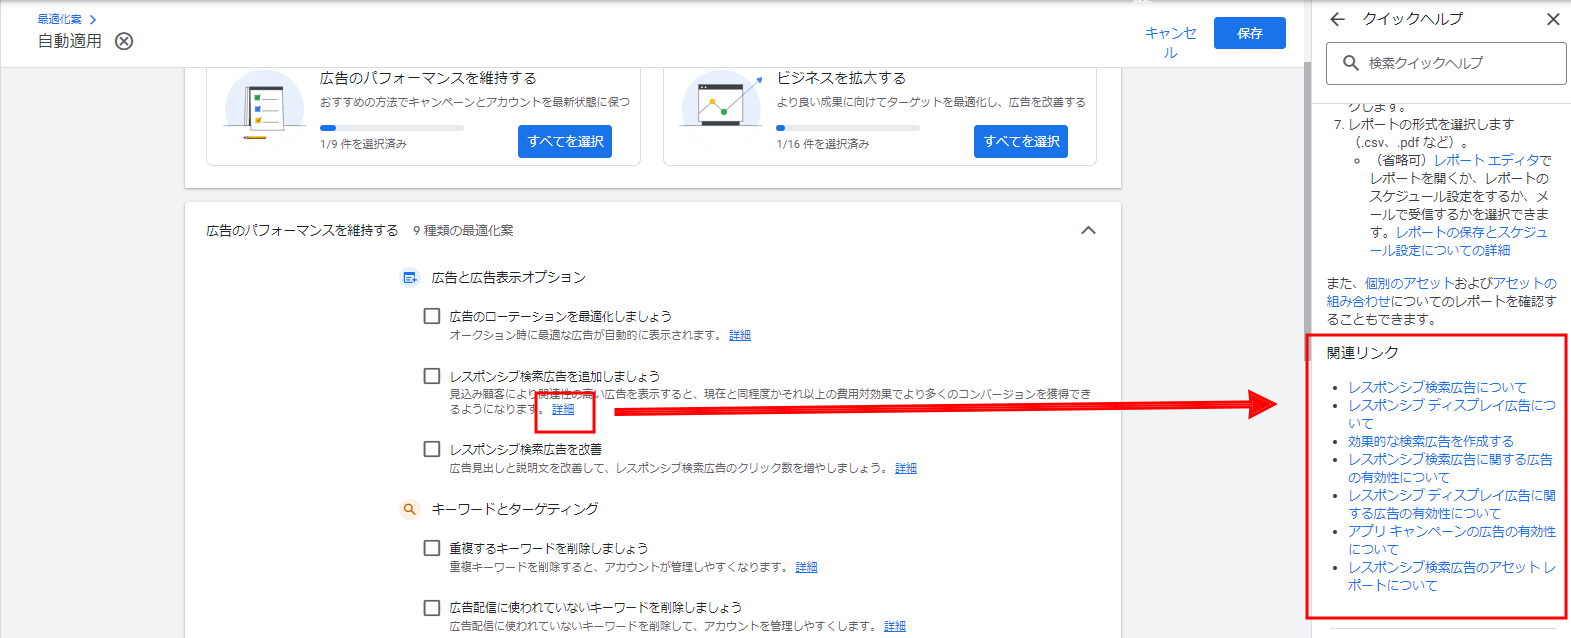Close the クイックヘルプ panel with X
This screenshot has height=638, width=1571.
[1552, 19]
